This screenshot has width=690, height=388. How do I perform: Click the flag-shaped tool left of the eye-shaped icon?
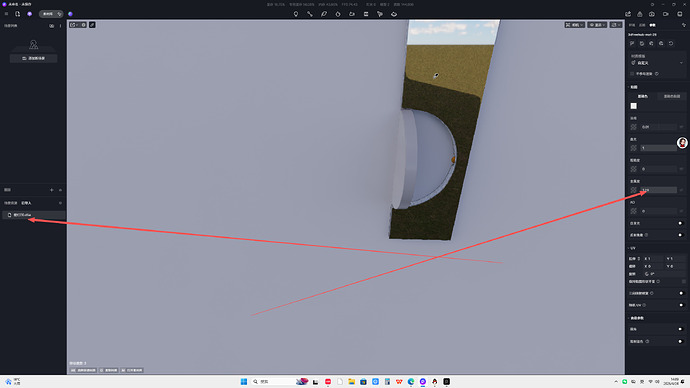point(380,14)
